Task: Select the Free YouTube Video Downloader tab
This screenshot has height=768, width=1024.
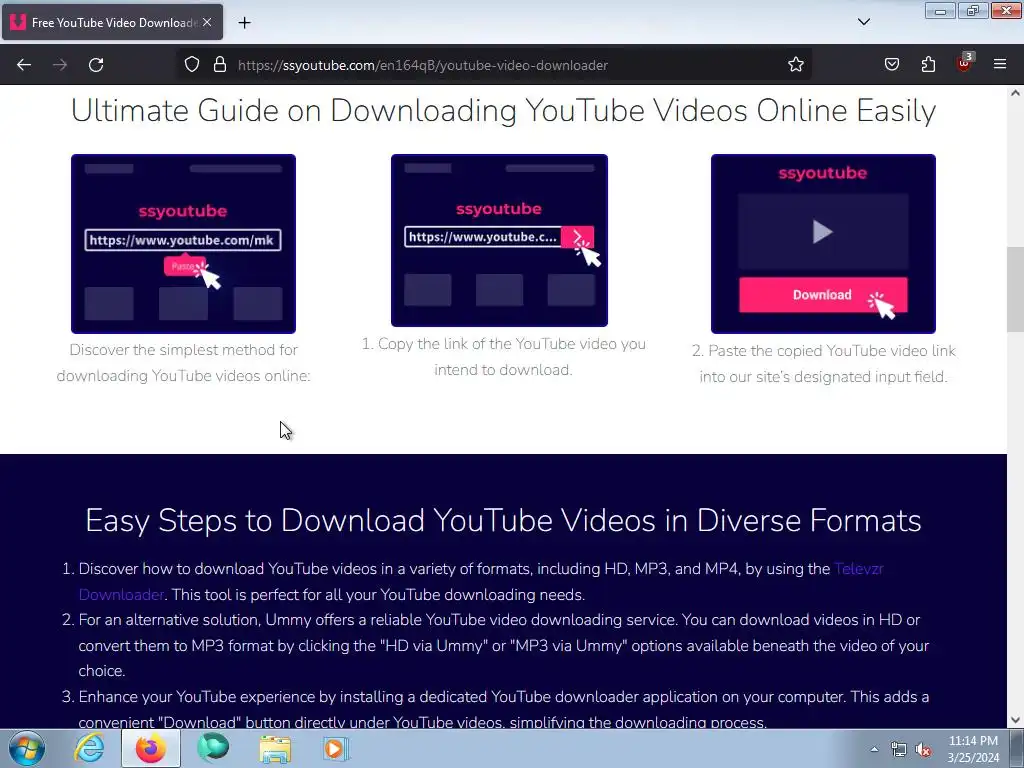Action: point(112,22)
